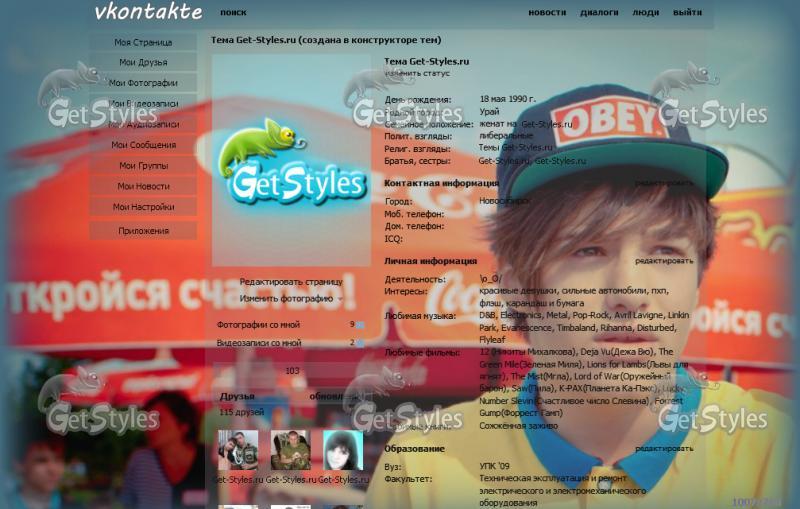800x509 pixels.
Task: Open Мои Друзья in the sidebar
Action: [143, 62]
